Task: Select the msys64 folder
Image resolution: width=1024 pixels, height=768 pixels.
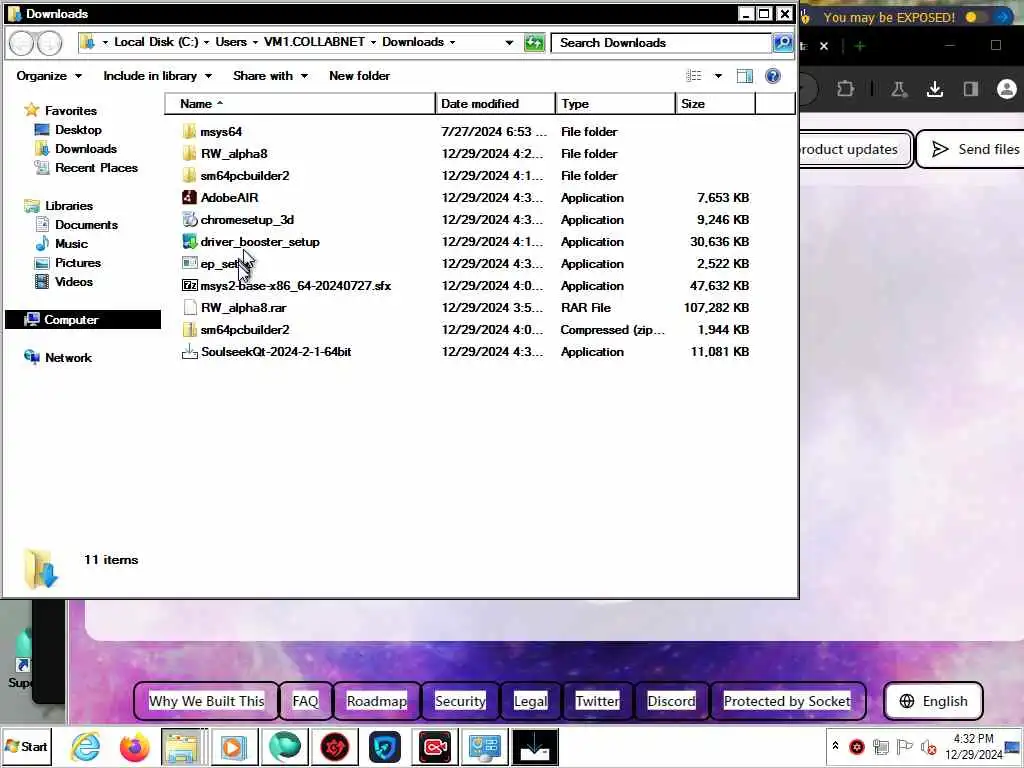Action: coord(212,131)
